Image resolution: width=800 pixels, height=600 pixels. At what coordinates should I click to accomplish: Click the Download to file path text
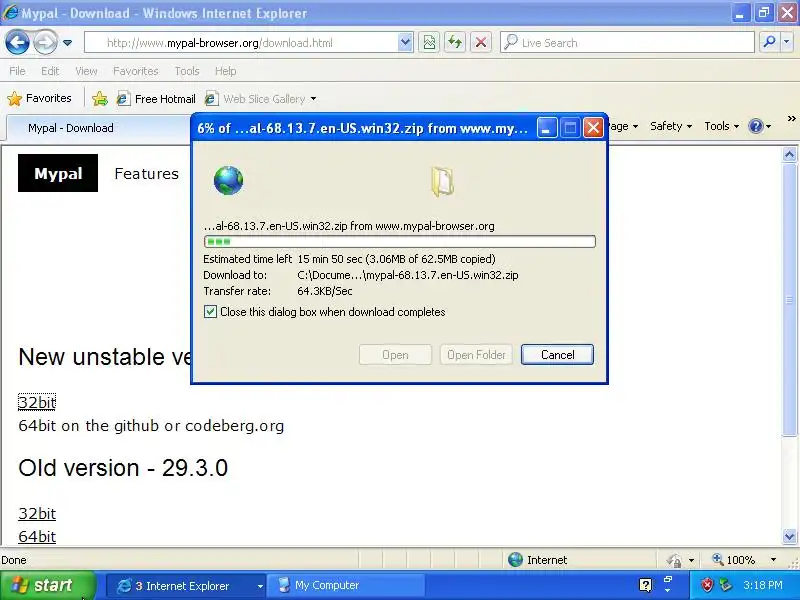coord(408,275)
